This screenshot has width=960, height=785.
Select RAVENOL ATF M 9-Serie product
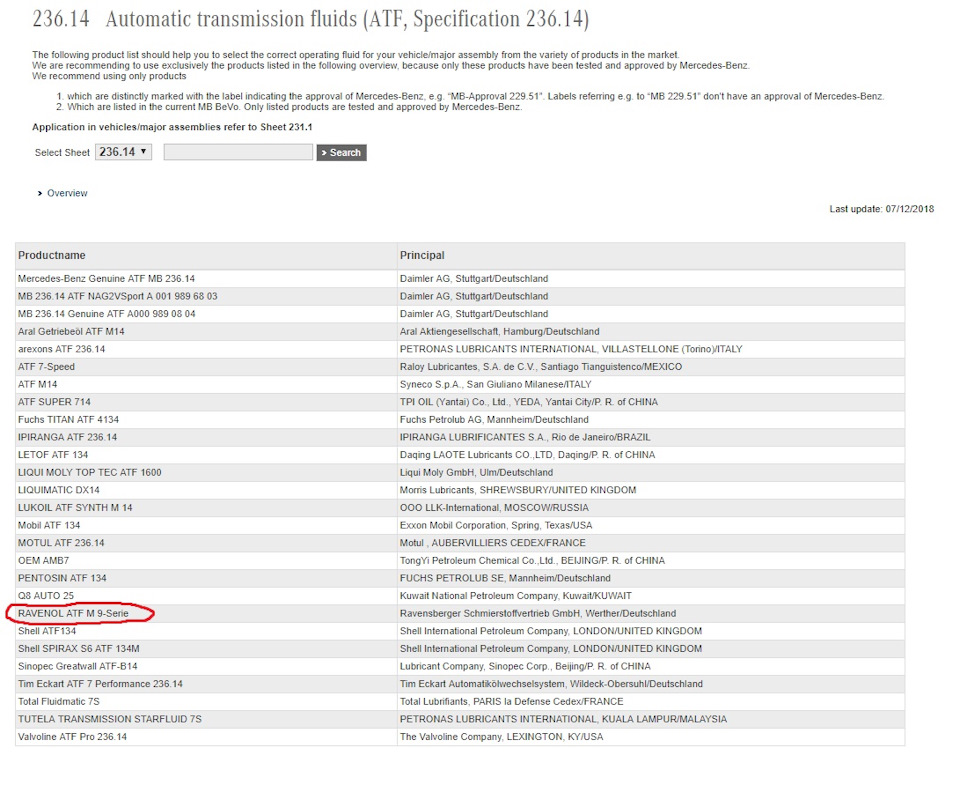73,614
